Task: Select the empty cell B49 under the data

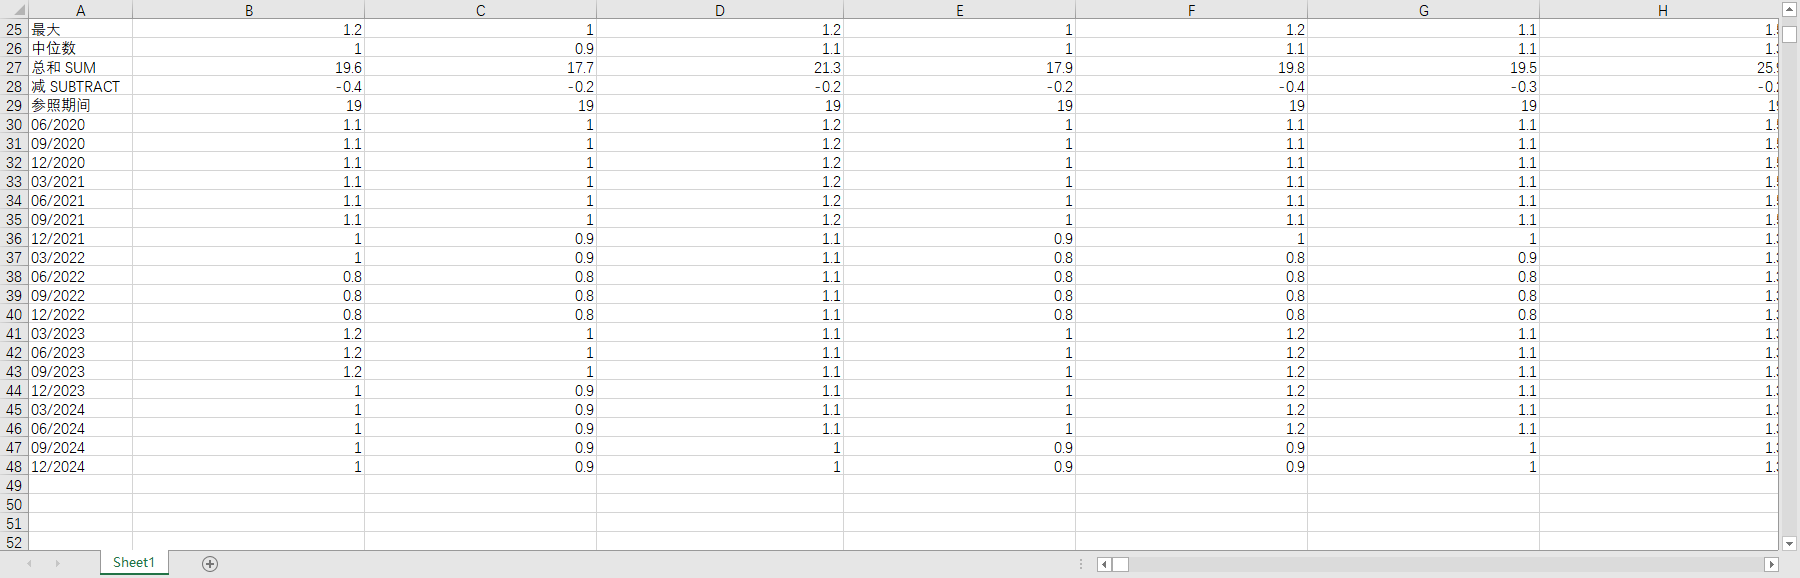Action: click(249, 486)
